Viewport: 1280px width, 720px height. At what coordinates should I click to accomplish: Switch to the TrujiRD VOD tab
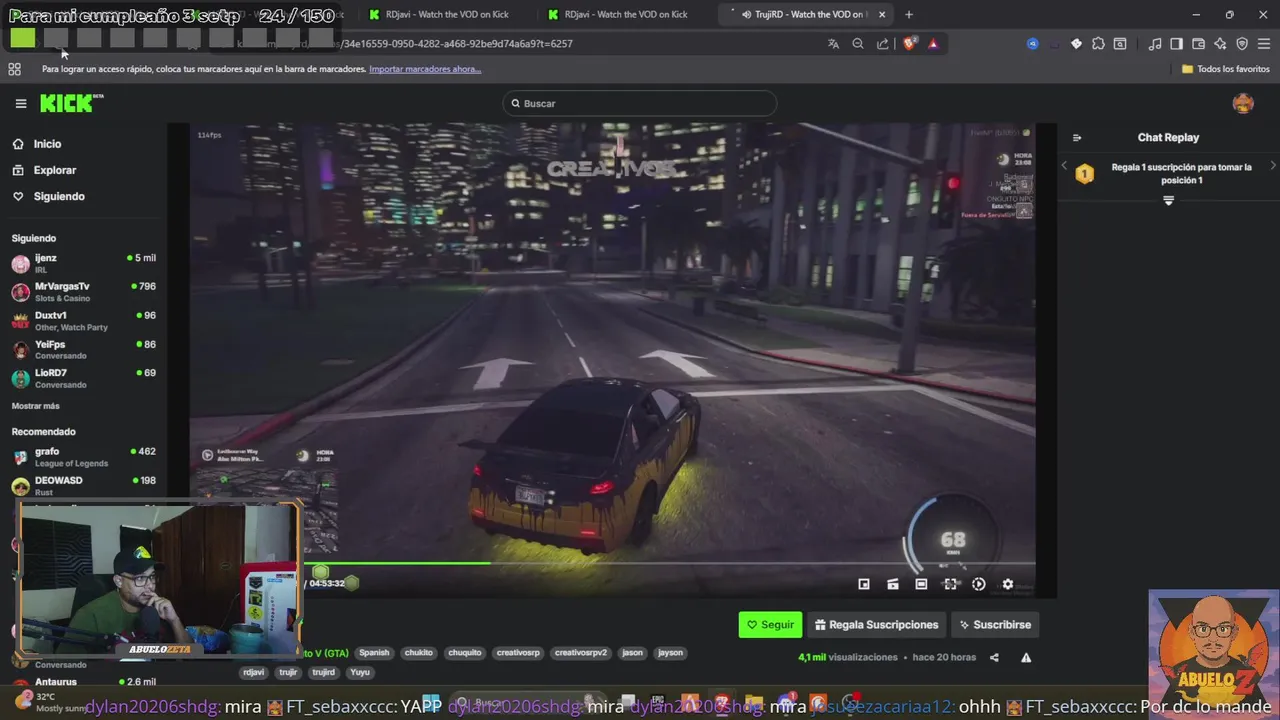click(806, 14)
